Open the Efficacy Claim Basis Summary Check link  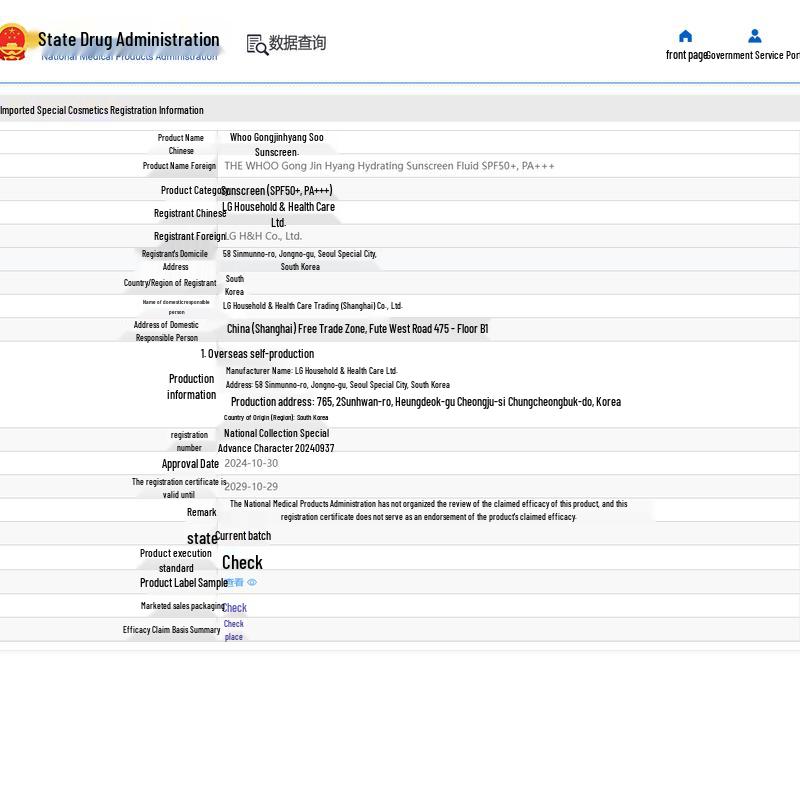point(234,630)
